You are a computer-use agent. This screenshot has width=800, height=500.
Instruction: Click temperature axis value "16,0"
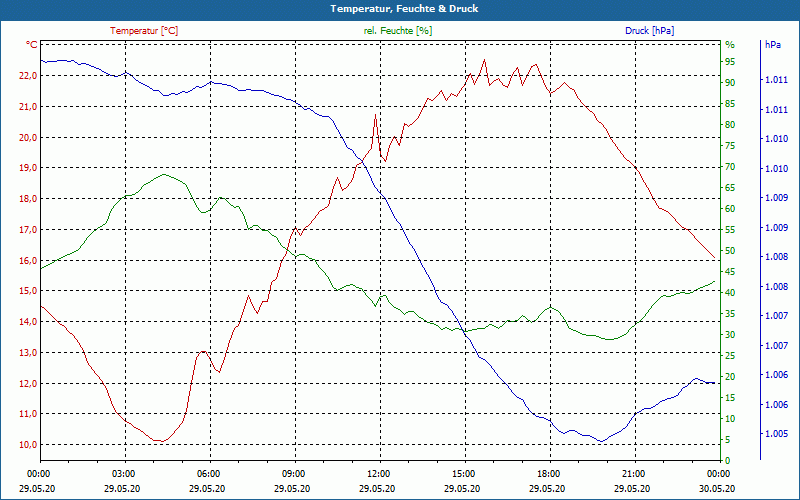click(28, 260)
